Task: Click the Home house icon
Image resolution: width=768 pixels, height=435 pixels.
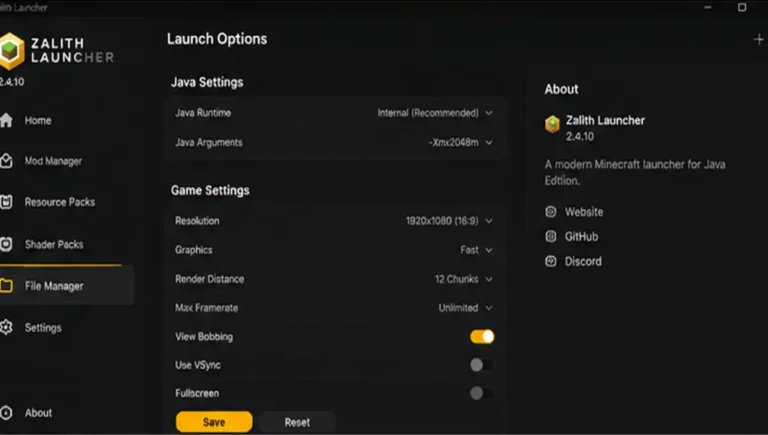Action: pyautogui.click(x=6, y=120)
